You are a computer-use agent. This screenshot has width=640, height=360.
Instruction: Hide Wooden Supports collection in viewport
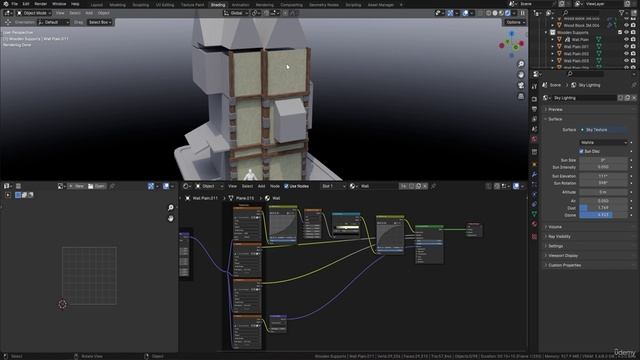click(x=627, y=32)
